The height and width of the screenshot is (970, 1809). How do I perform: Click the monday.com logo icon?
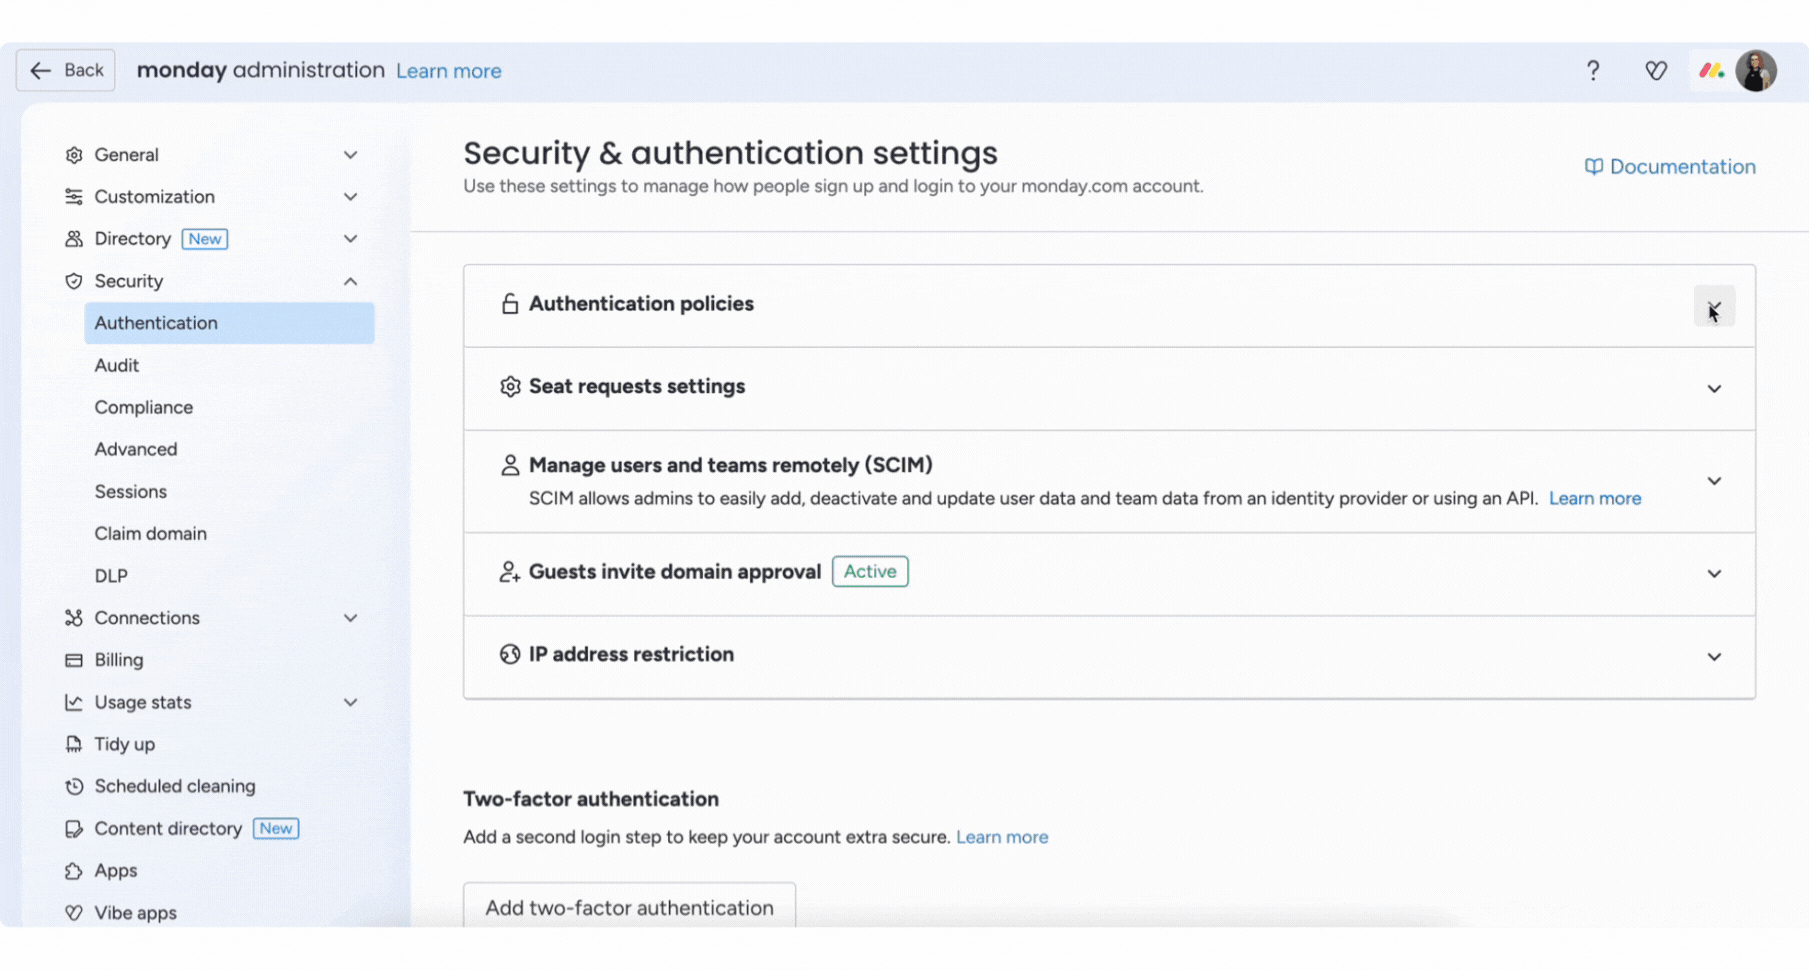coord(1711,71)
